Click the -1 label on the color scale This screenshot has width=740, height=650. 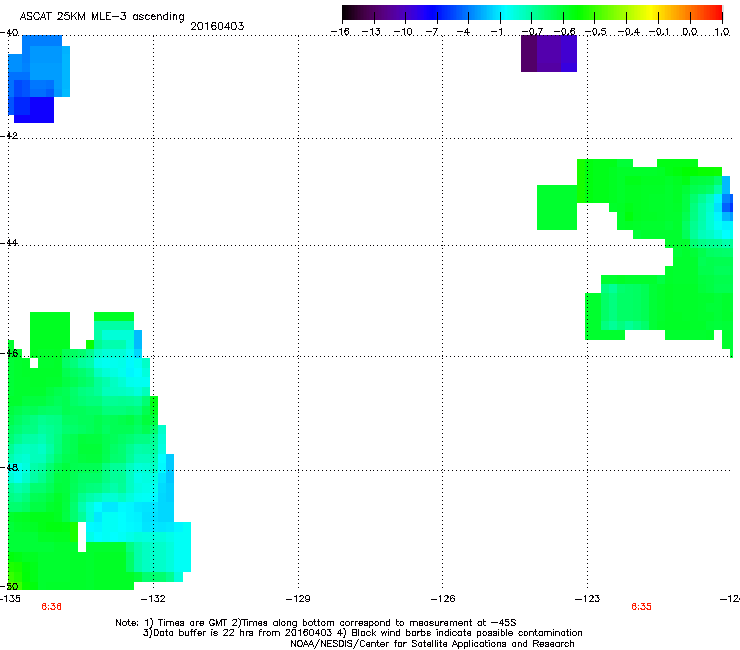pyautogui.click(x=496, y=32)
